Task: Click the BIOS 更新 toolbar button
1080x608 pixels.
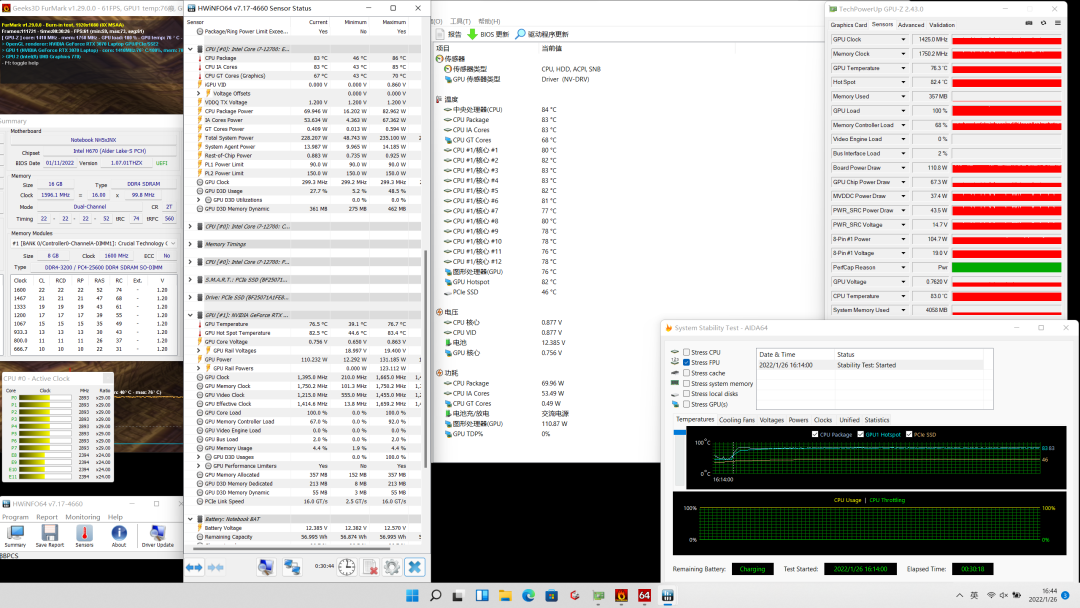Action: (488, 34)
